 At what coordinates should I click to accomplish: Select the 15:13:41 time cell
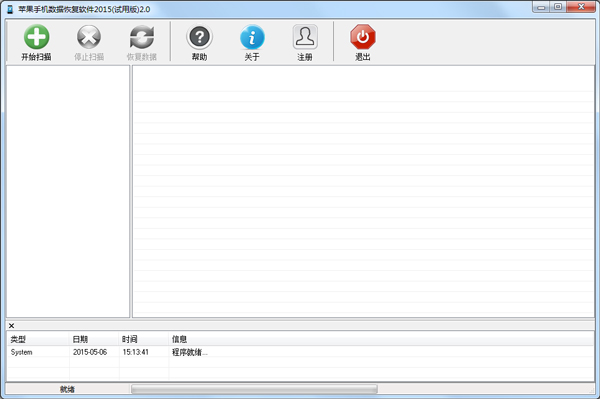(135, 352)
